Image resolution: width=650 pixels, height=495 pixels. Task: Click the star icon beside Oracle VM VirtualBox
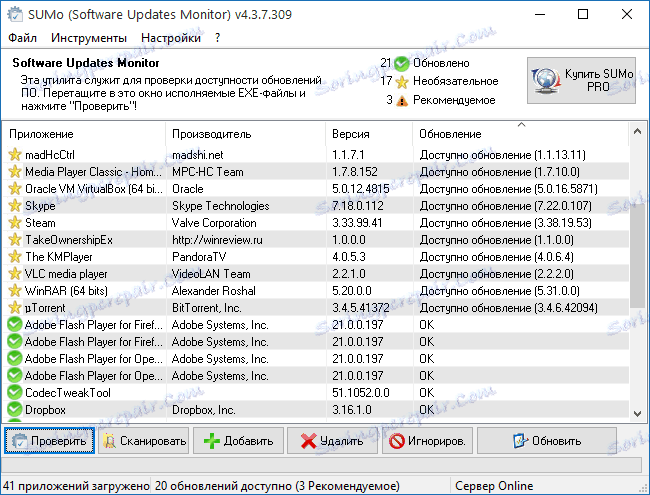coord(15,189)
